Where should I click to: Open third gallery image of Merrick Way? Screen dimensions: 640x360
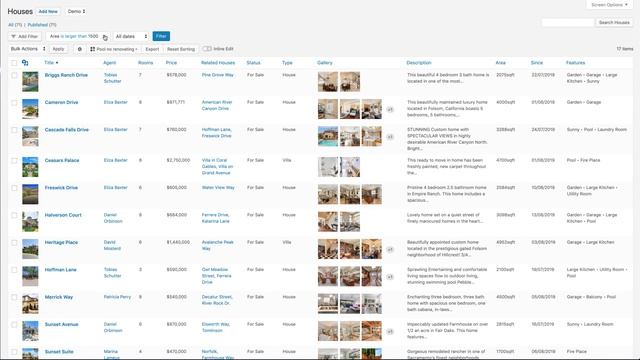pyautogui.click(x=372, y=304)
